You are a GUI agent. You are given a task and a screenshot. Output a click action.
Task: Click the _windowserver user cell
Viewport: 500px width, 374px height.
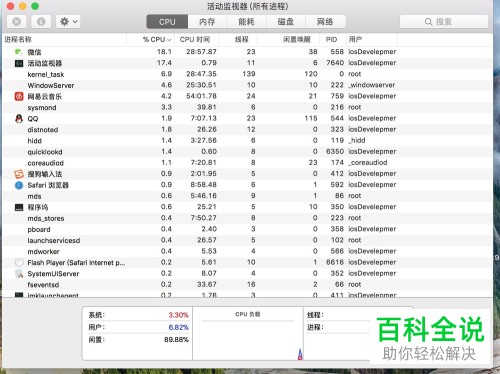click(371, 85)
